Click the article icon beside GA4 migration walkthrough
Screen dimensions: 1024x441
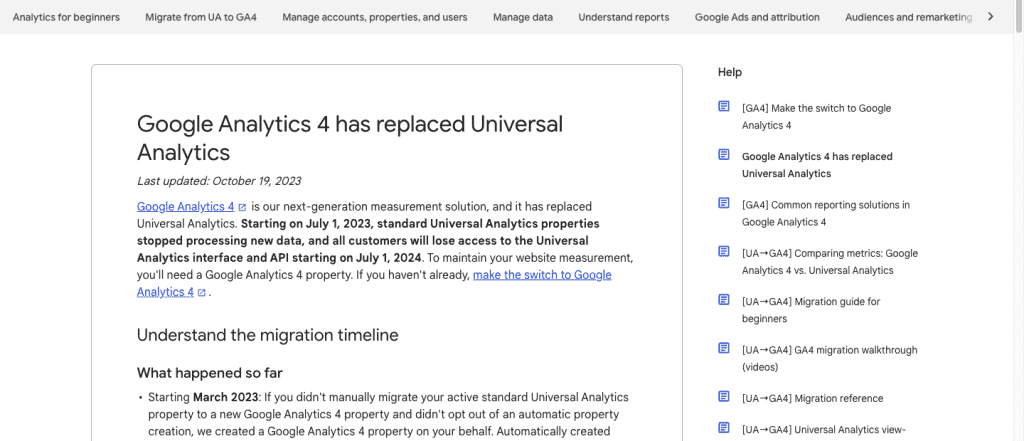[724, 348]
